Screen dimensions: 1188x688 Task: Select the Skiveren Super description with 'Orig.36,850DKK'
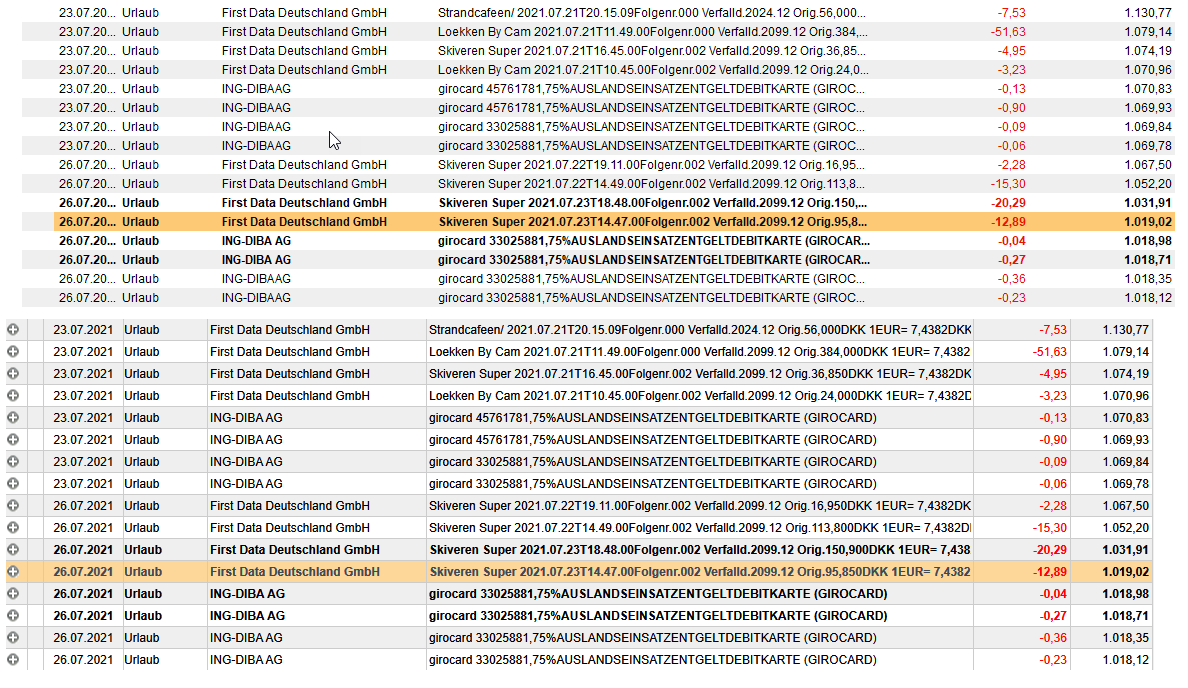[700, 374]
